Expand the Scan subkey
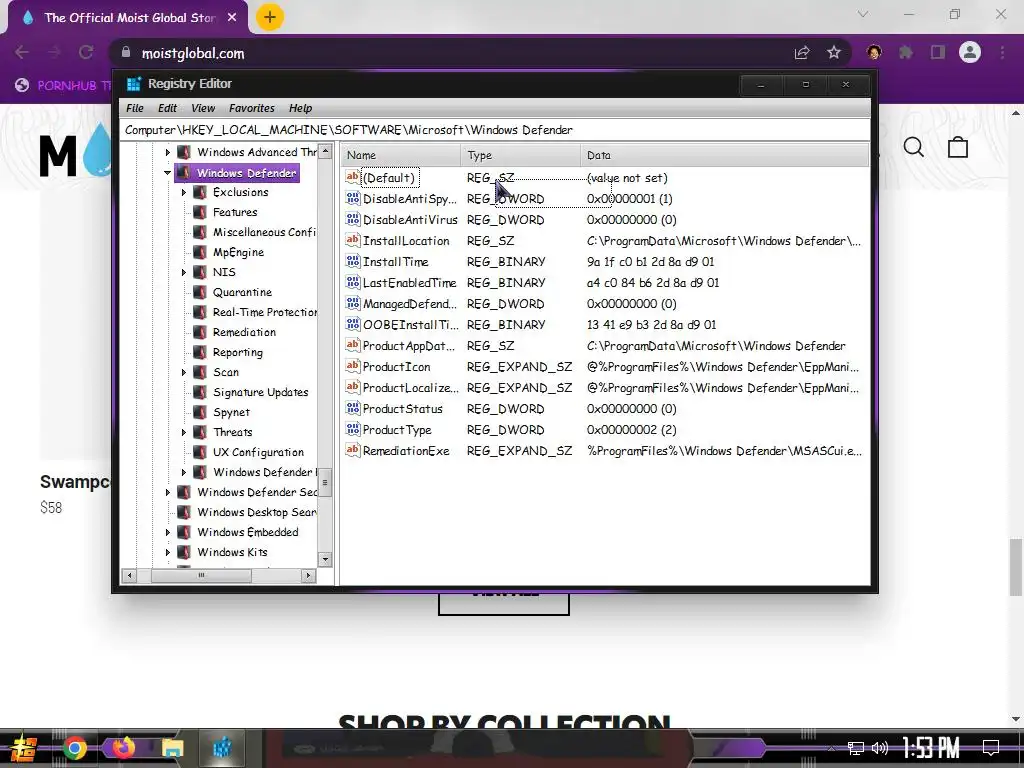Image resolution: width=1024 pixels, height=768 pixels. coord(184,372)
